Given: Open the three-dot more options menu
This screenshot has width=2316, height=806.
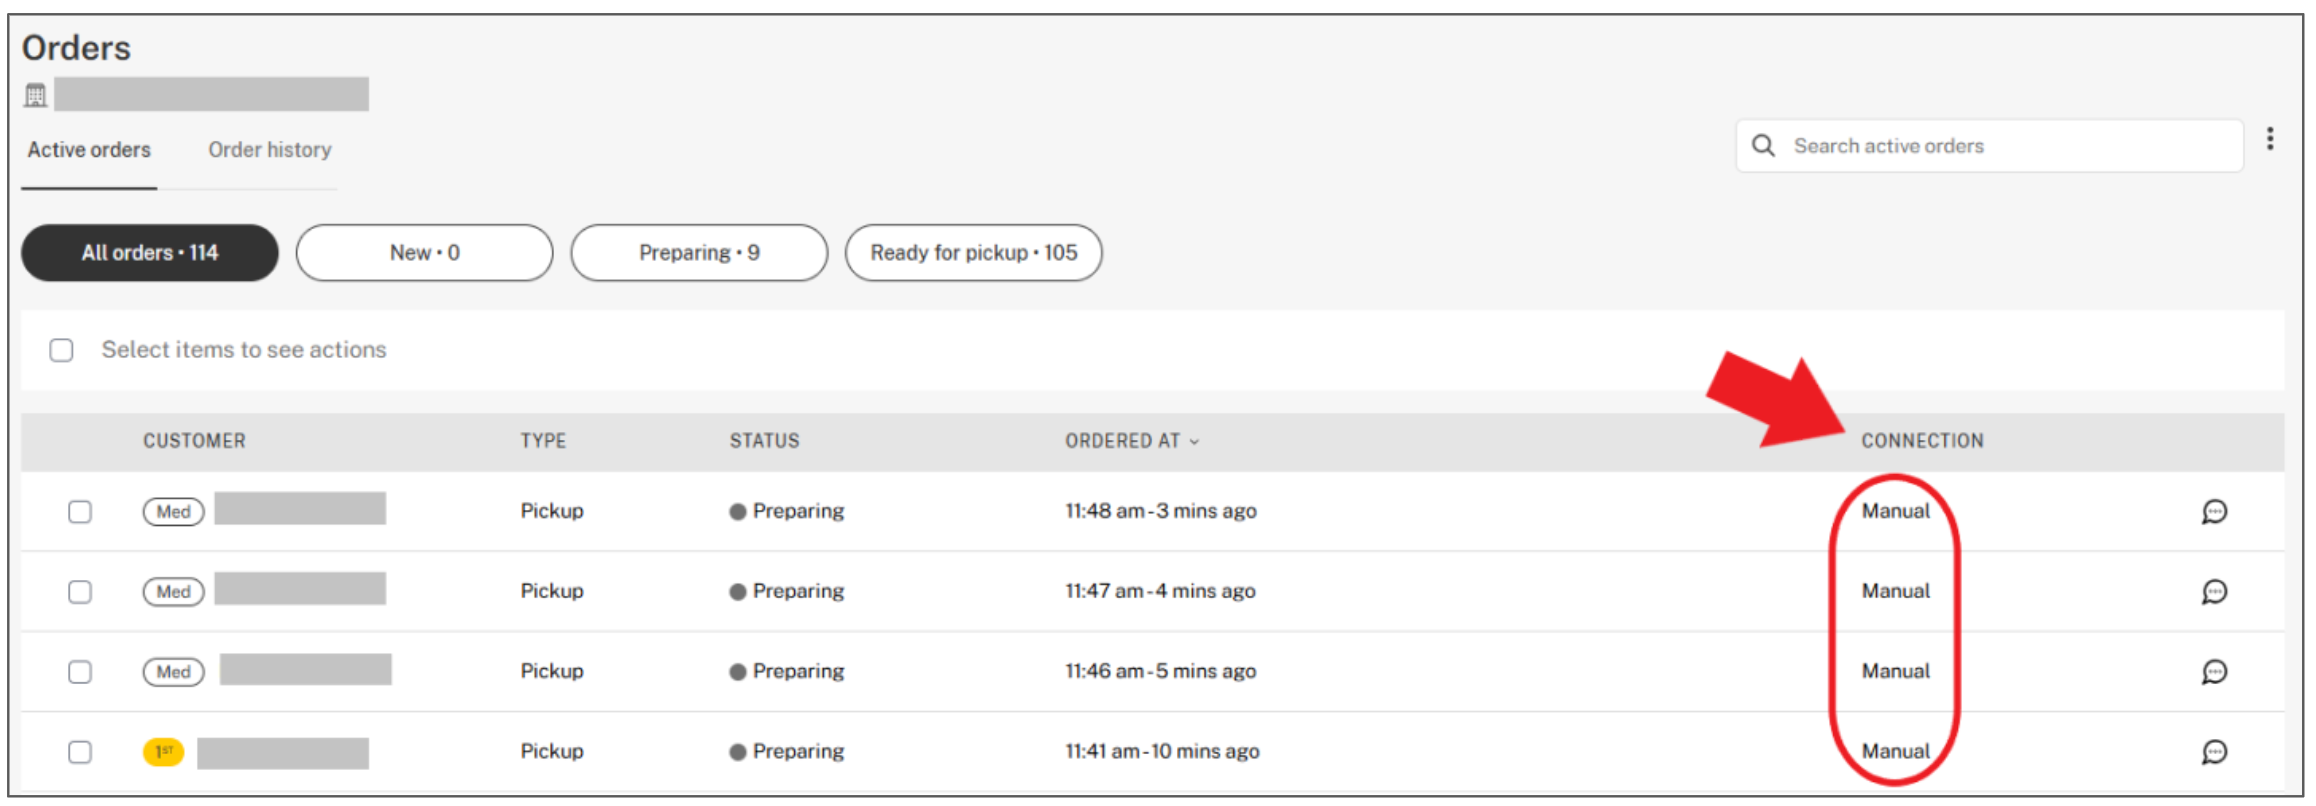Looking at the screenshot, I should point(2270,139).
